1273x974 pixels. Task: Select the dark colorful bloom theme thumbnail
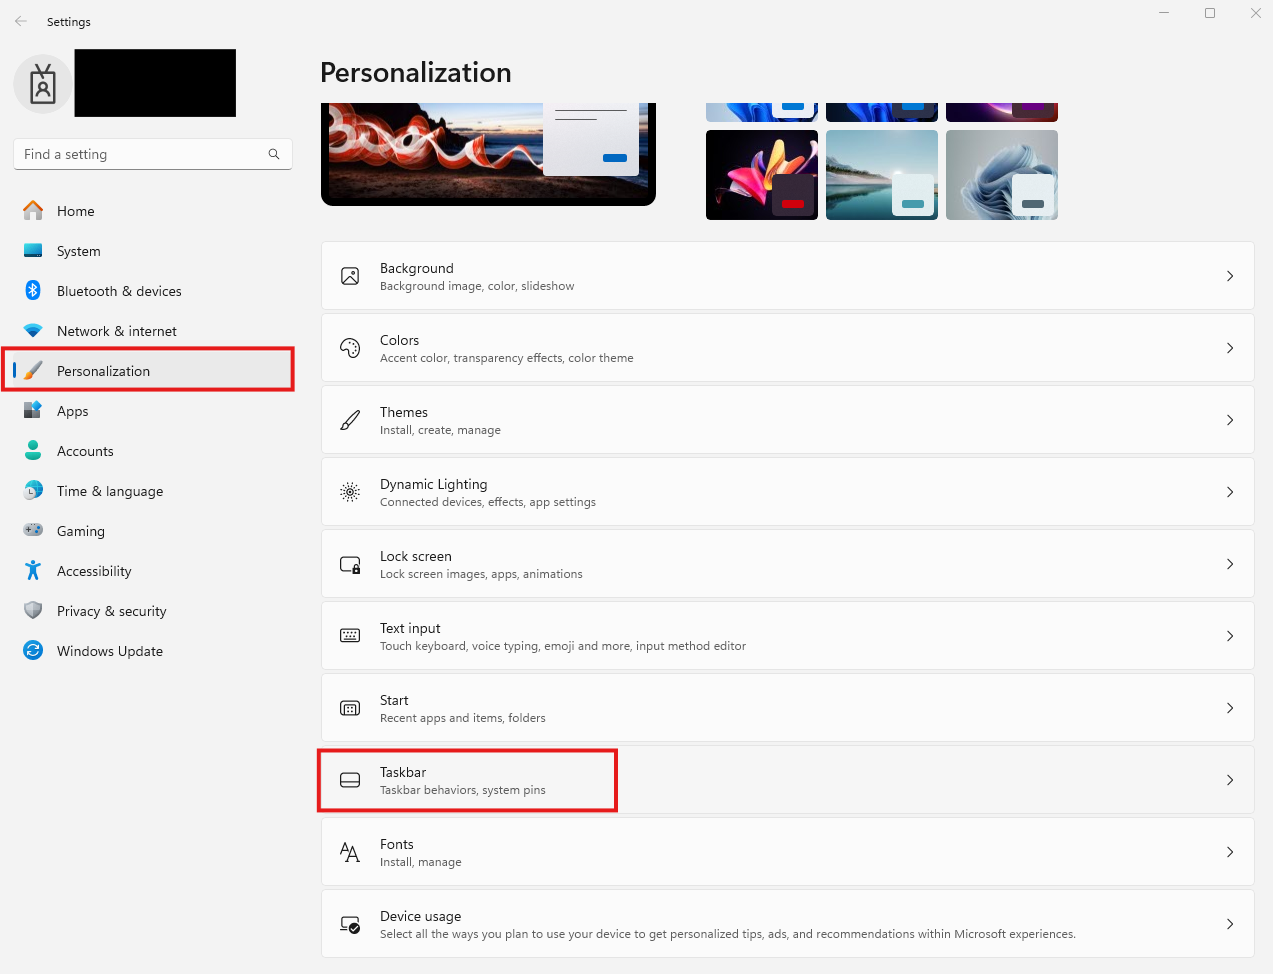[x=762, y=175]
